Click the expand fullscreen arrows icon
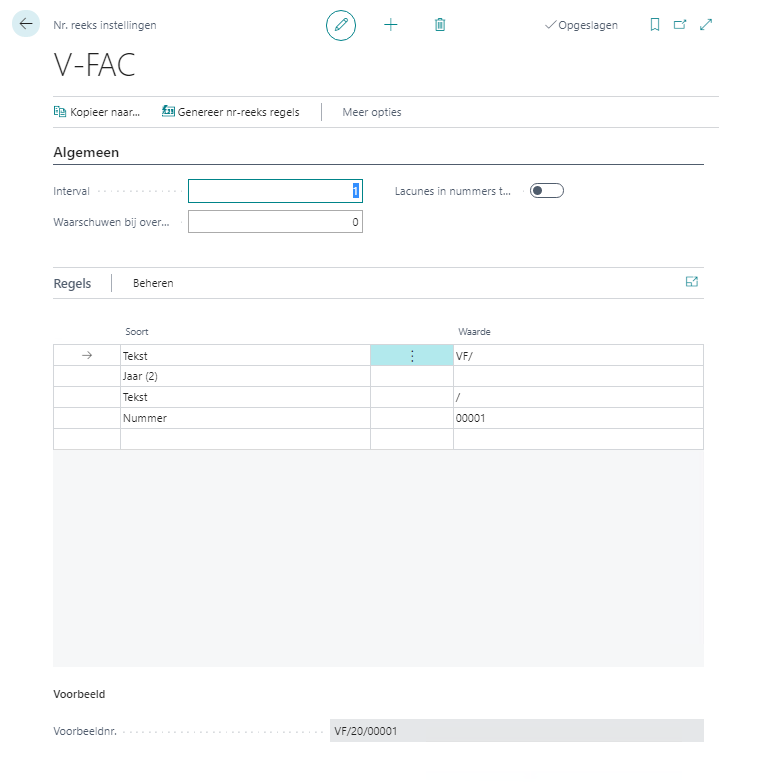 coord(706,25)
